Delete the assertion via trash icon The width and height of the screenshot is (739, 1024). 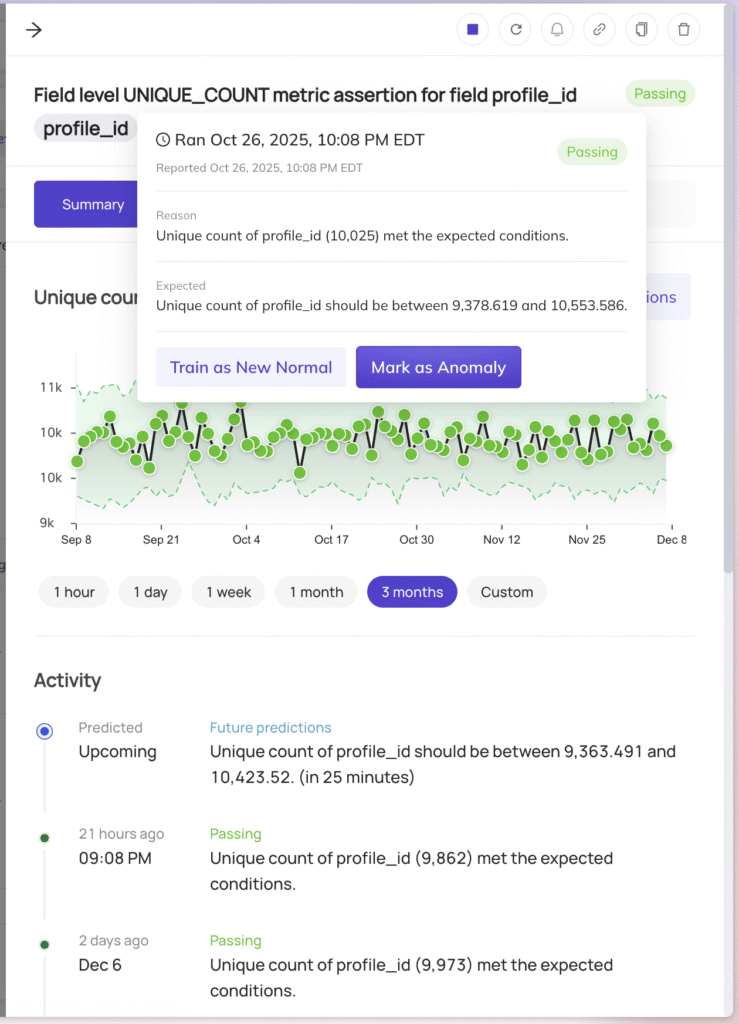683,29
